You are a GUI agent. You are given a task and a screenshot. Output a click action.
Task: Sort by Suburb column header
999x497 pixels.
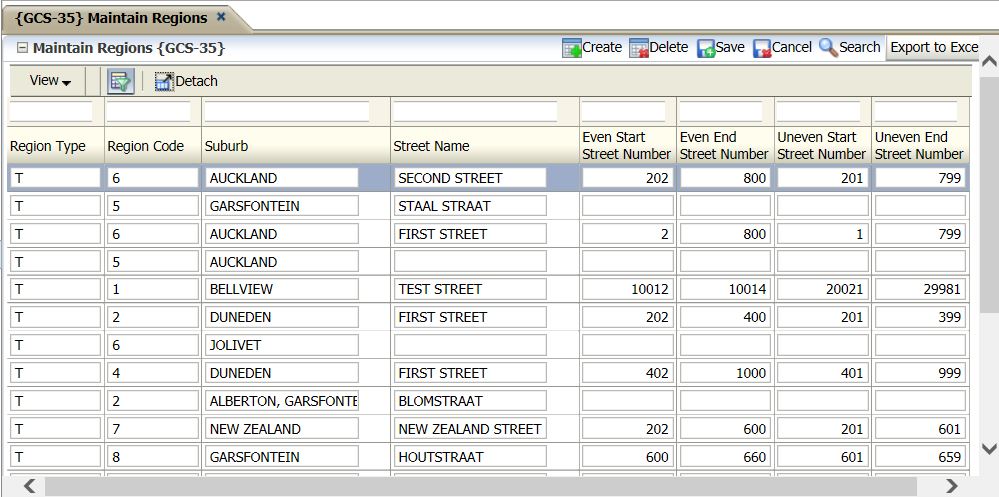227,146
